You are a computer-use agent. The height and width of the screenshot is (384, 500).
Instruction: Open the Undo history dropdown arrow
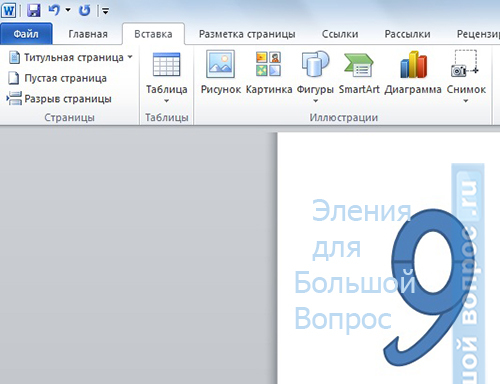(x=68, y=10)
